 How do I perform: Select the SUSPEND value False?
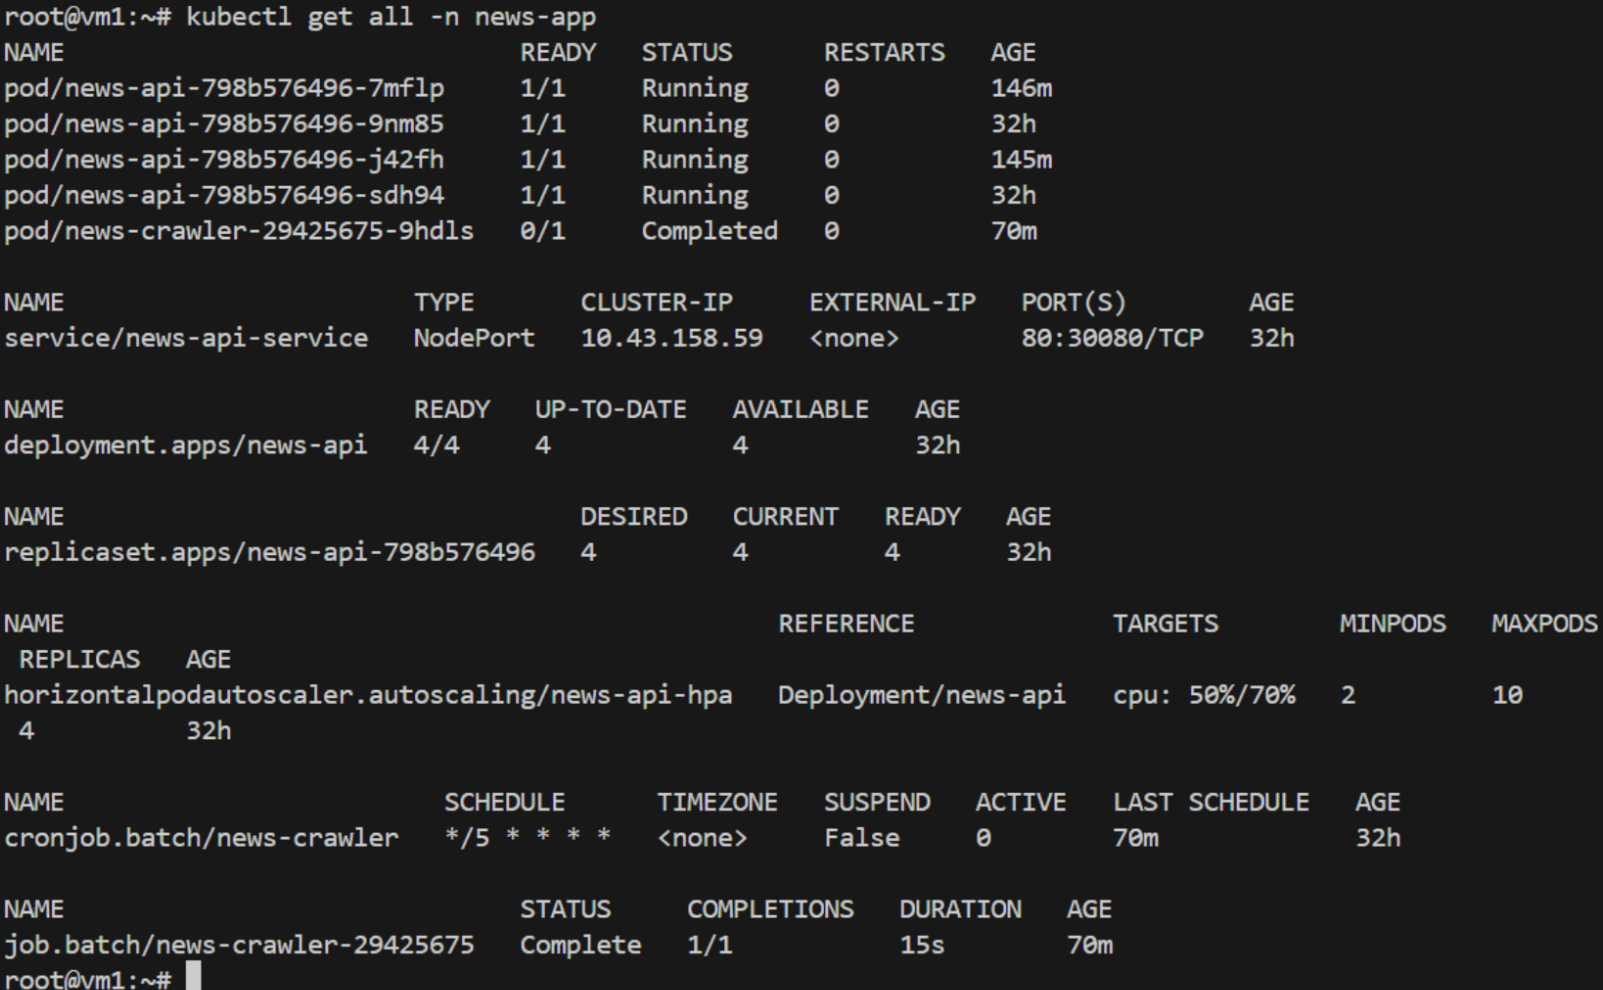tap(864, 838)
